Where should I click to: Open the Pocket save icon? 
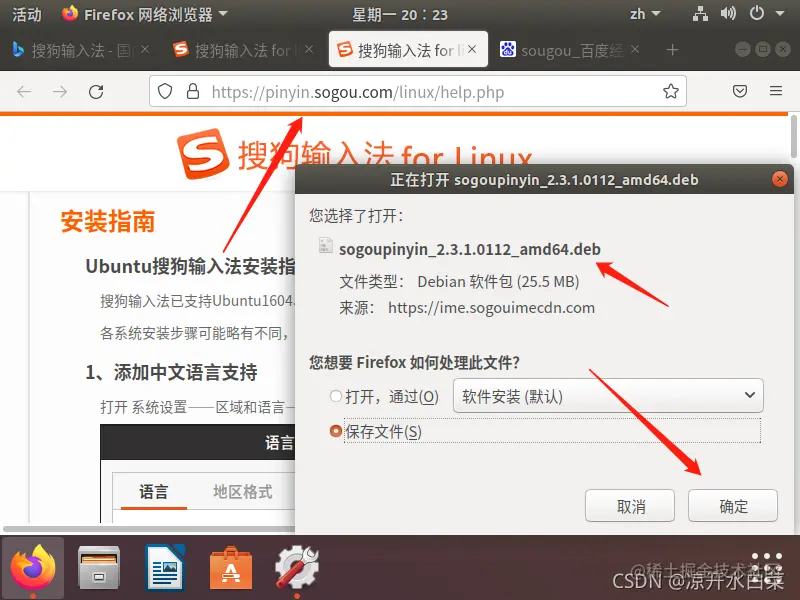tap(740, 91)
